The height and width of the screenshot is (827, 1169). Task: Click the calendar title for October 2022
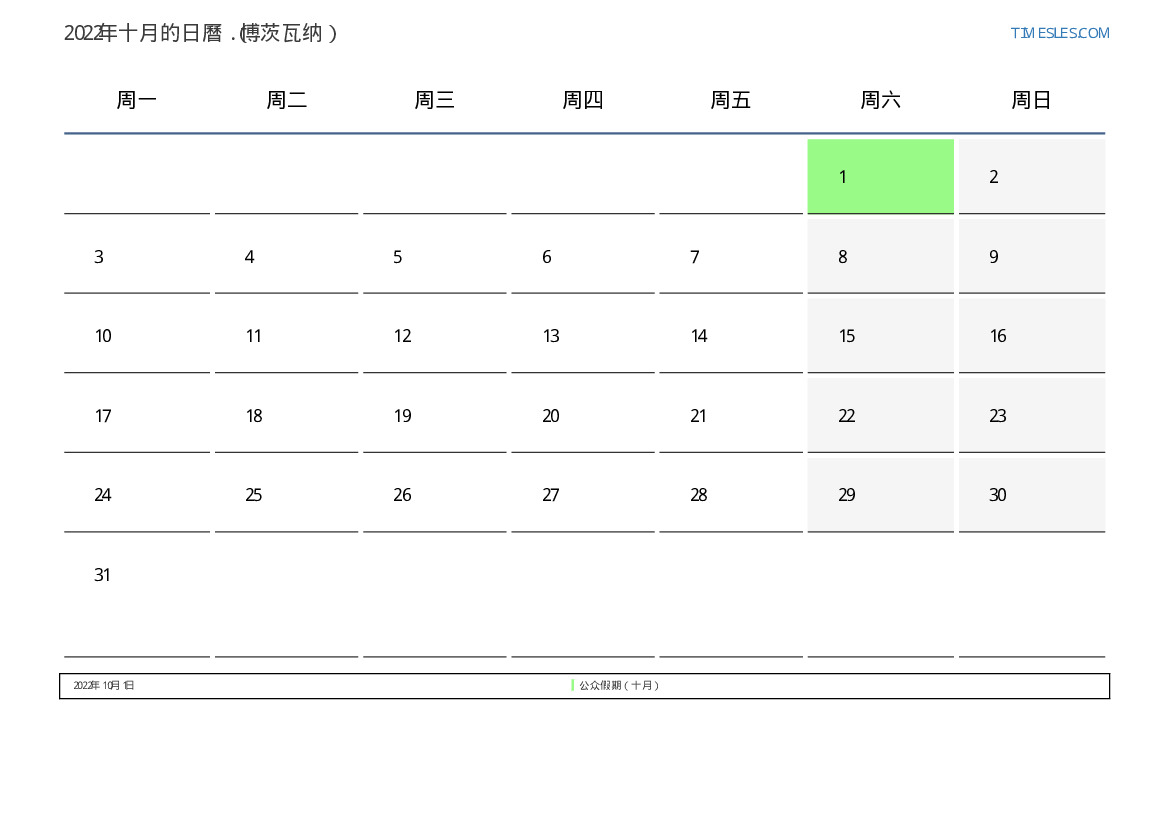pos(201,33)
